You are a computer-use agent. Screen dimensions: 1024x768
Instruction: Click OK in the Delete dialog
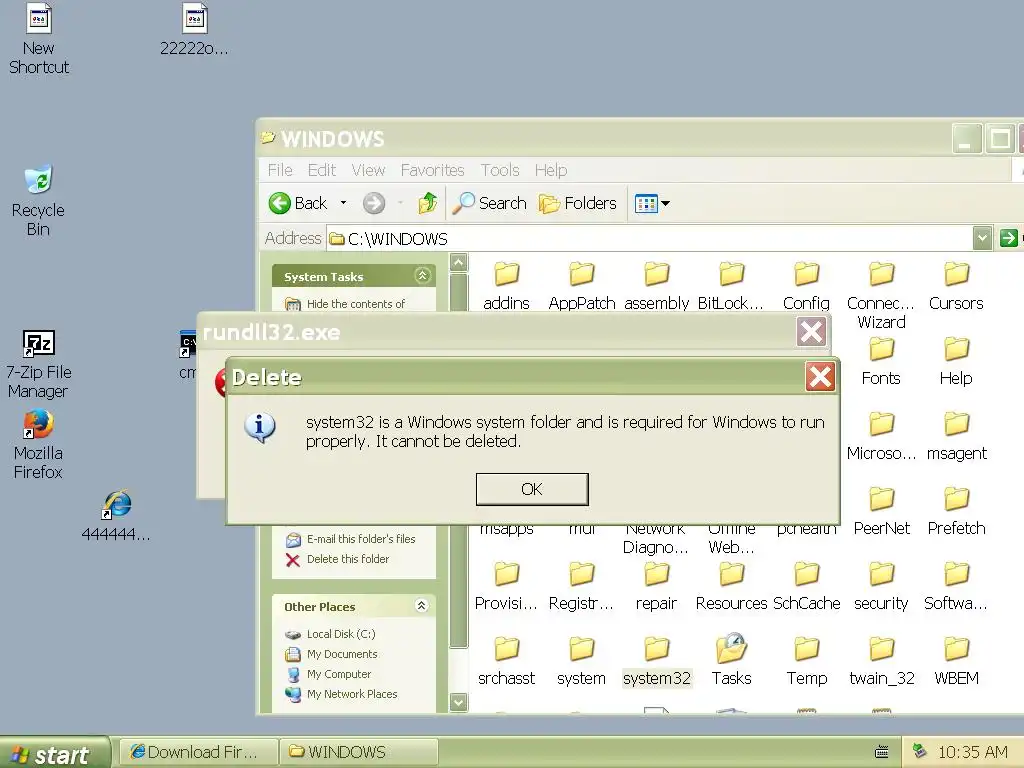(532, 489)
